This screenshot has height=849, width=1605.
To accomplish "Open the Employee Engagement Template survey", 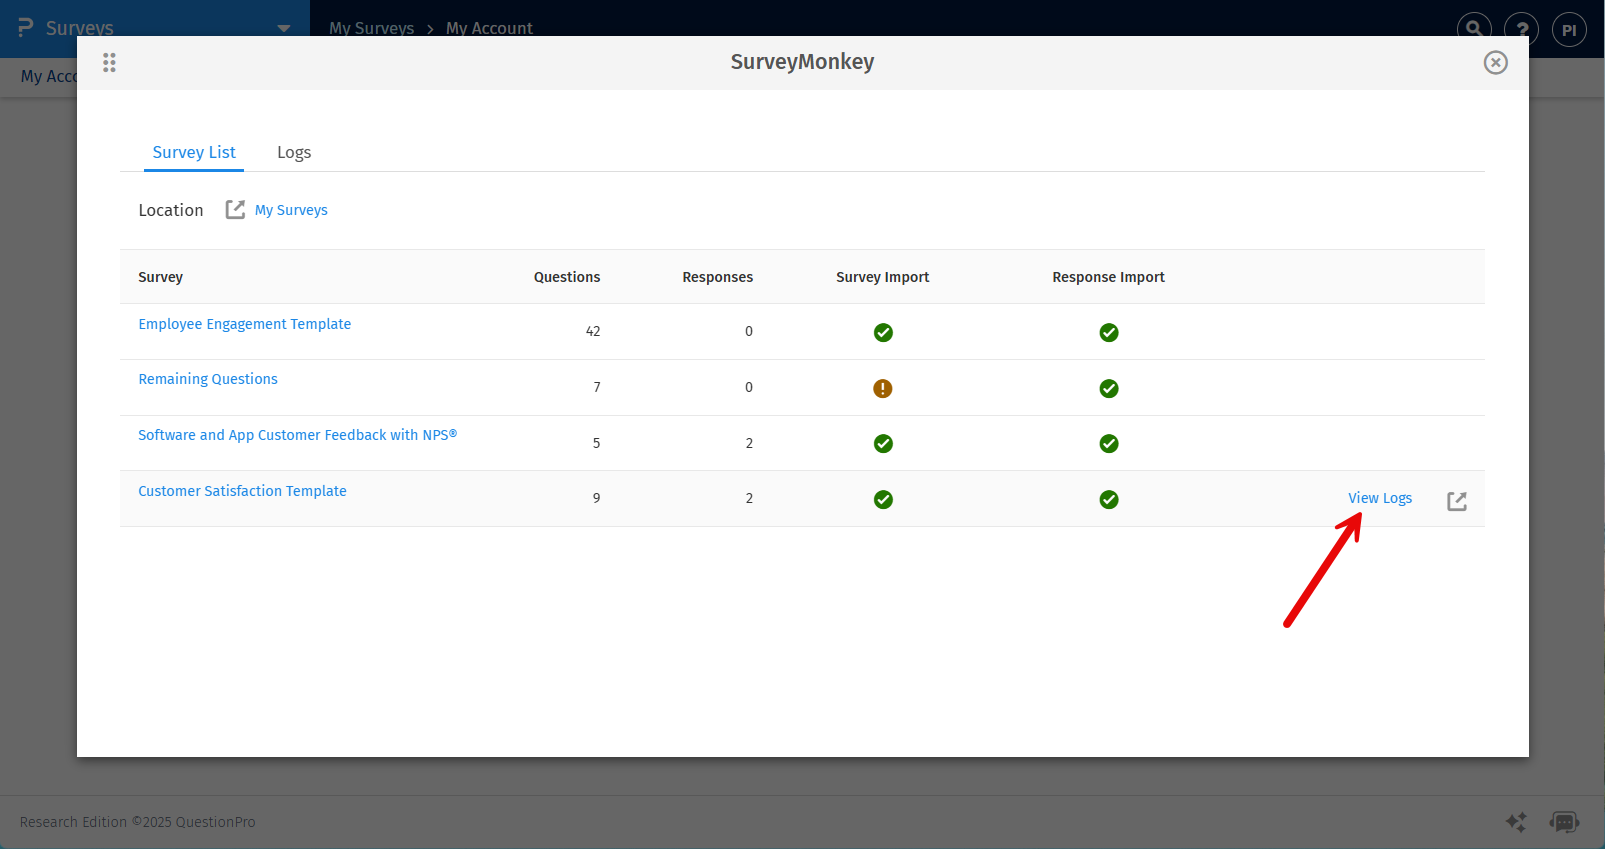I will coord(244,324).
